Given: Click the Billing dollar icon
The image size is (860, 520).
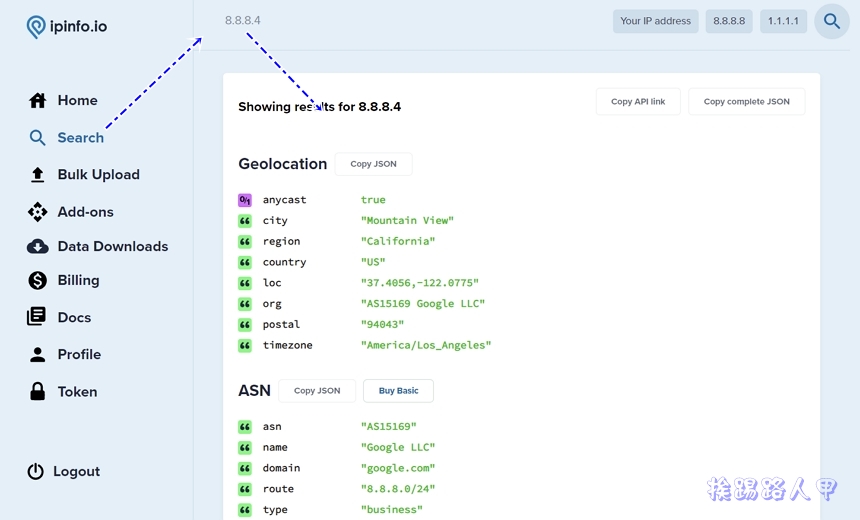Looking at the screenshot, I should tap(38, 281).
